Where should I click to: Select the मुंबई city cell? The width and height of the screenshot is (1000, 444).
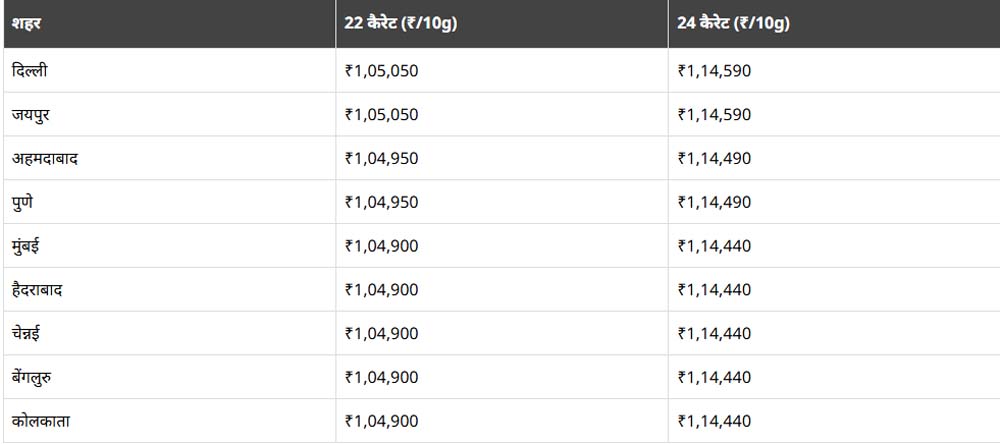pos(27,246)
